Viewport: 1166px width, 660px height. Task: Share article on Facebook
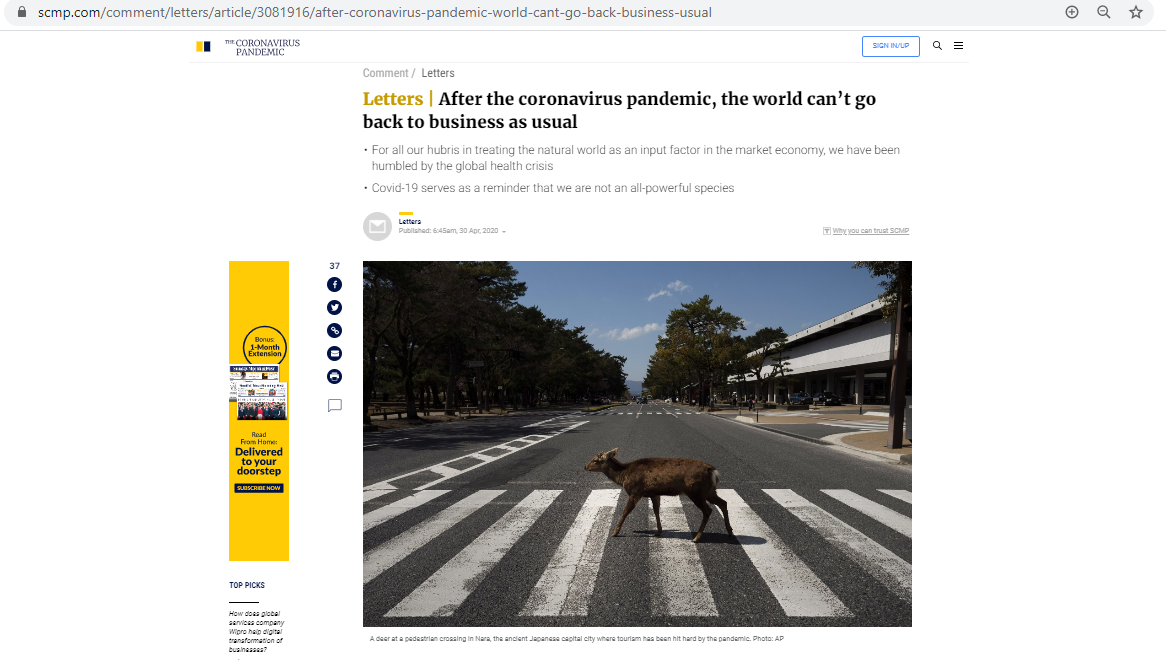point(334,285)
